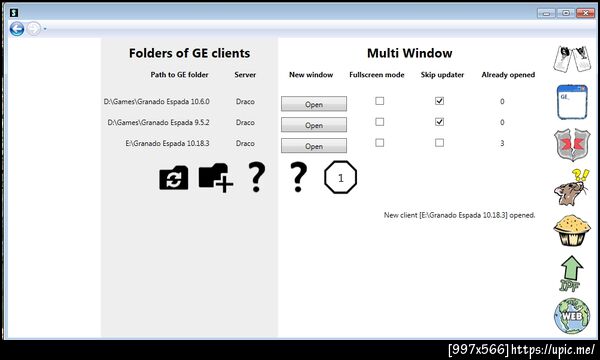Open new window for Granado Espada 10.6.0
The height and width of the screenshot is (360, 600).
click(x=314, y=104)
